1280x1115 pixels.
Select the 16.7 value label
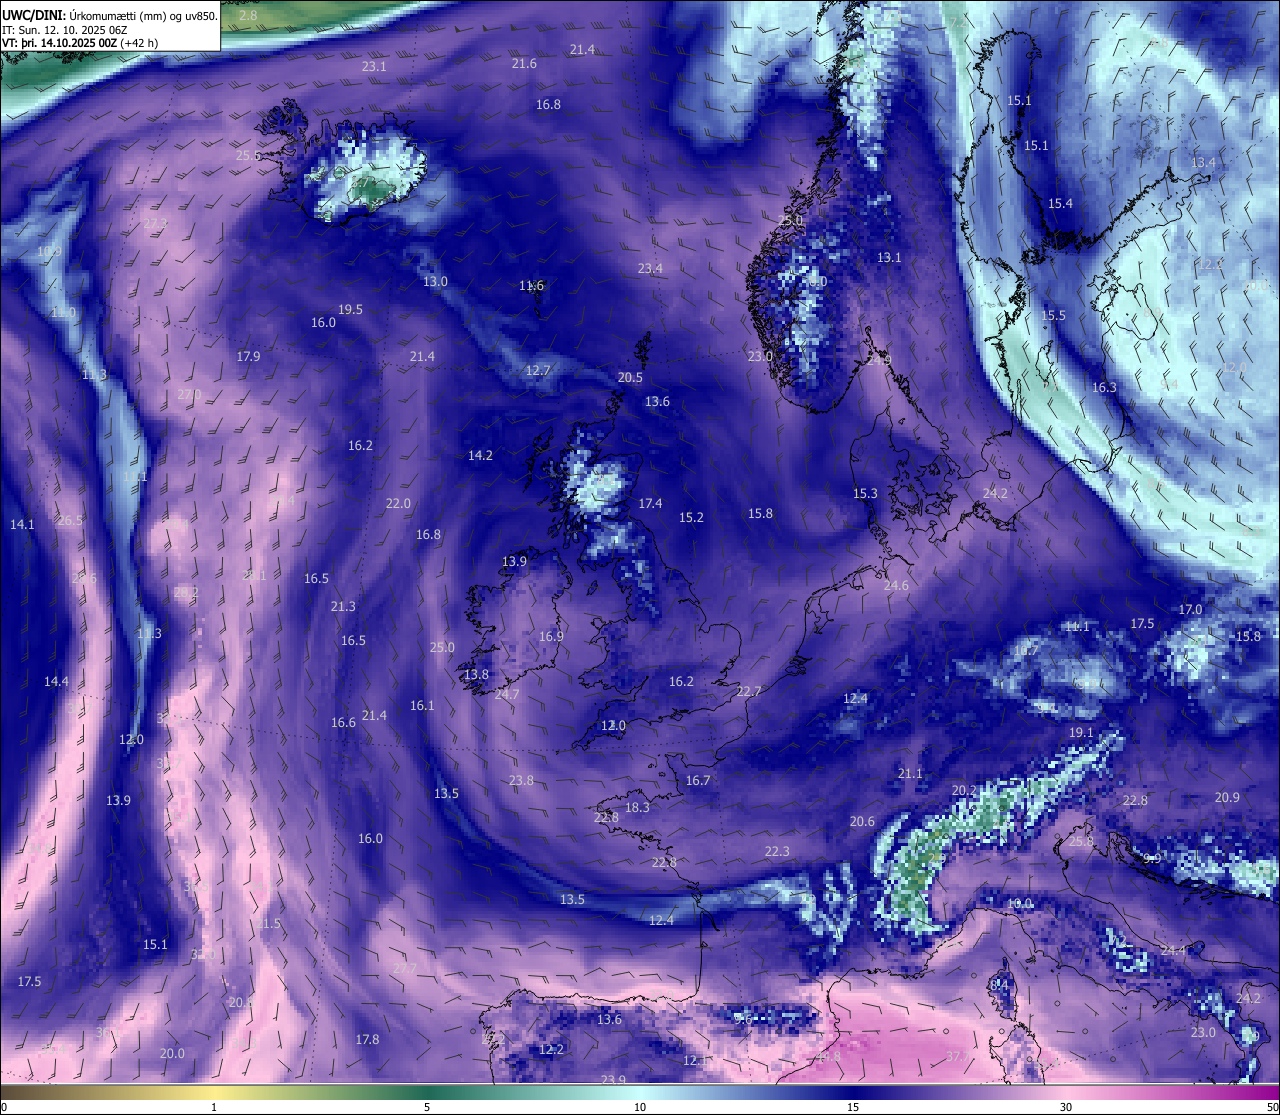698,780
